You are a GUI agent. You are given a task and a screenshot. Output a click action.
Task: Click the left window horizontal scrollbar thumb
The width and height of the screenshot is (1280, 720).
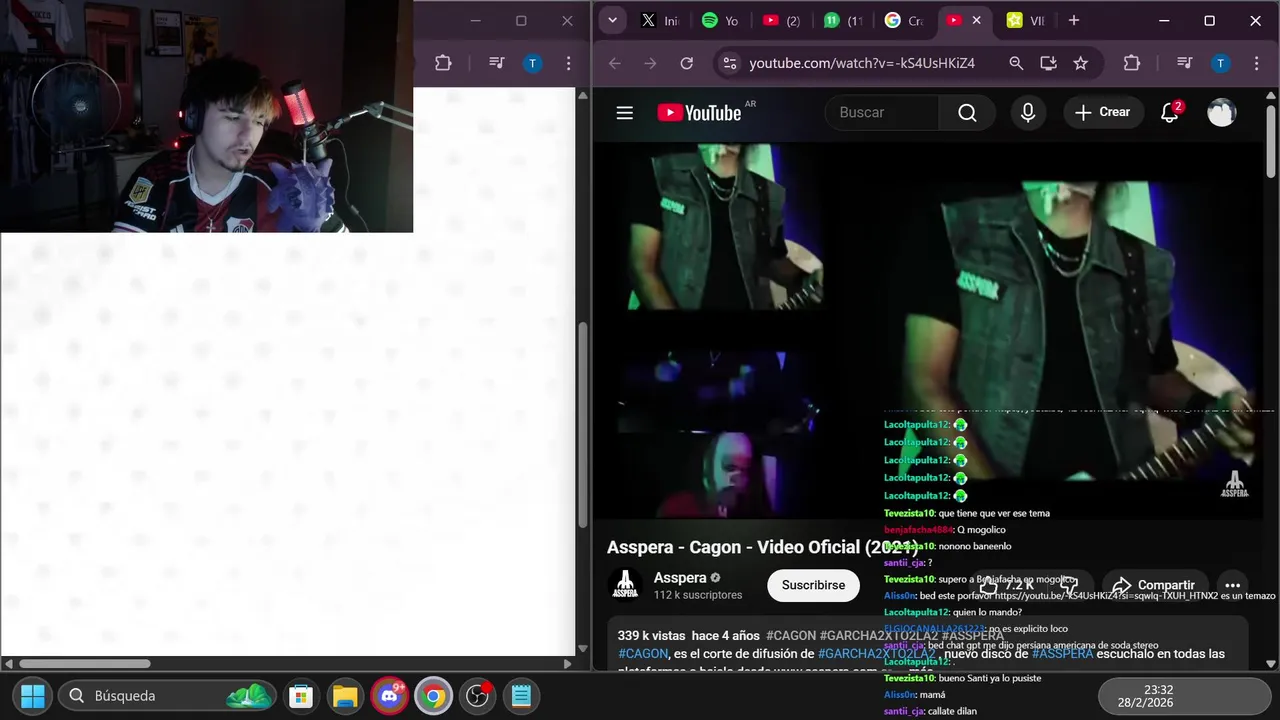(85, 663)
